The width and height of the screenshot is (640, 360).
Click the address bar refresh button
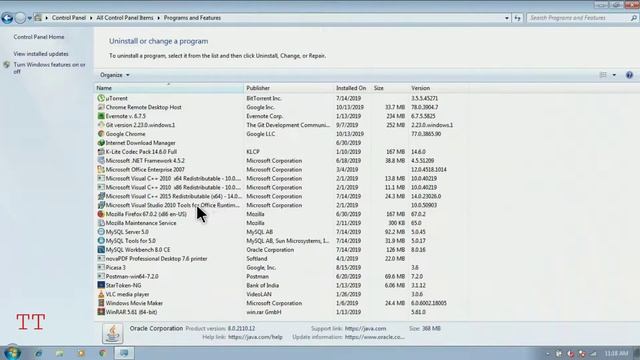(518, 18)
